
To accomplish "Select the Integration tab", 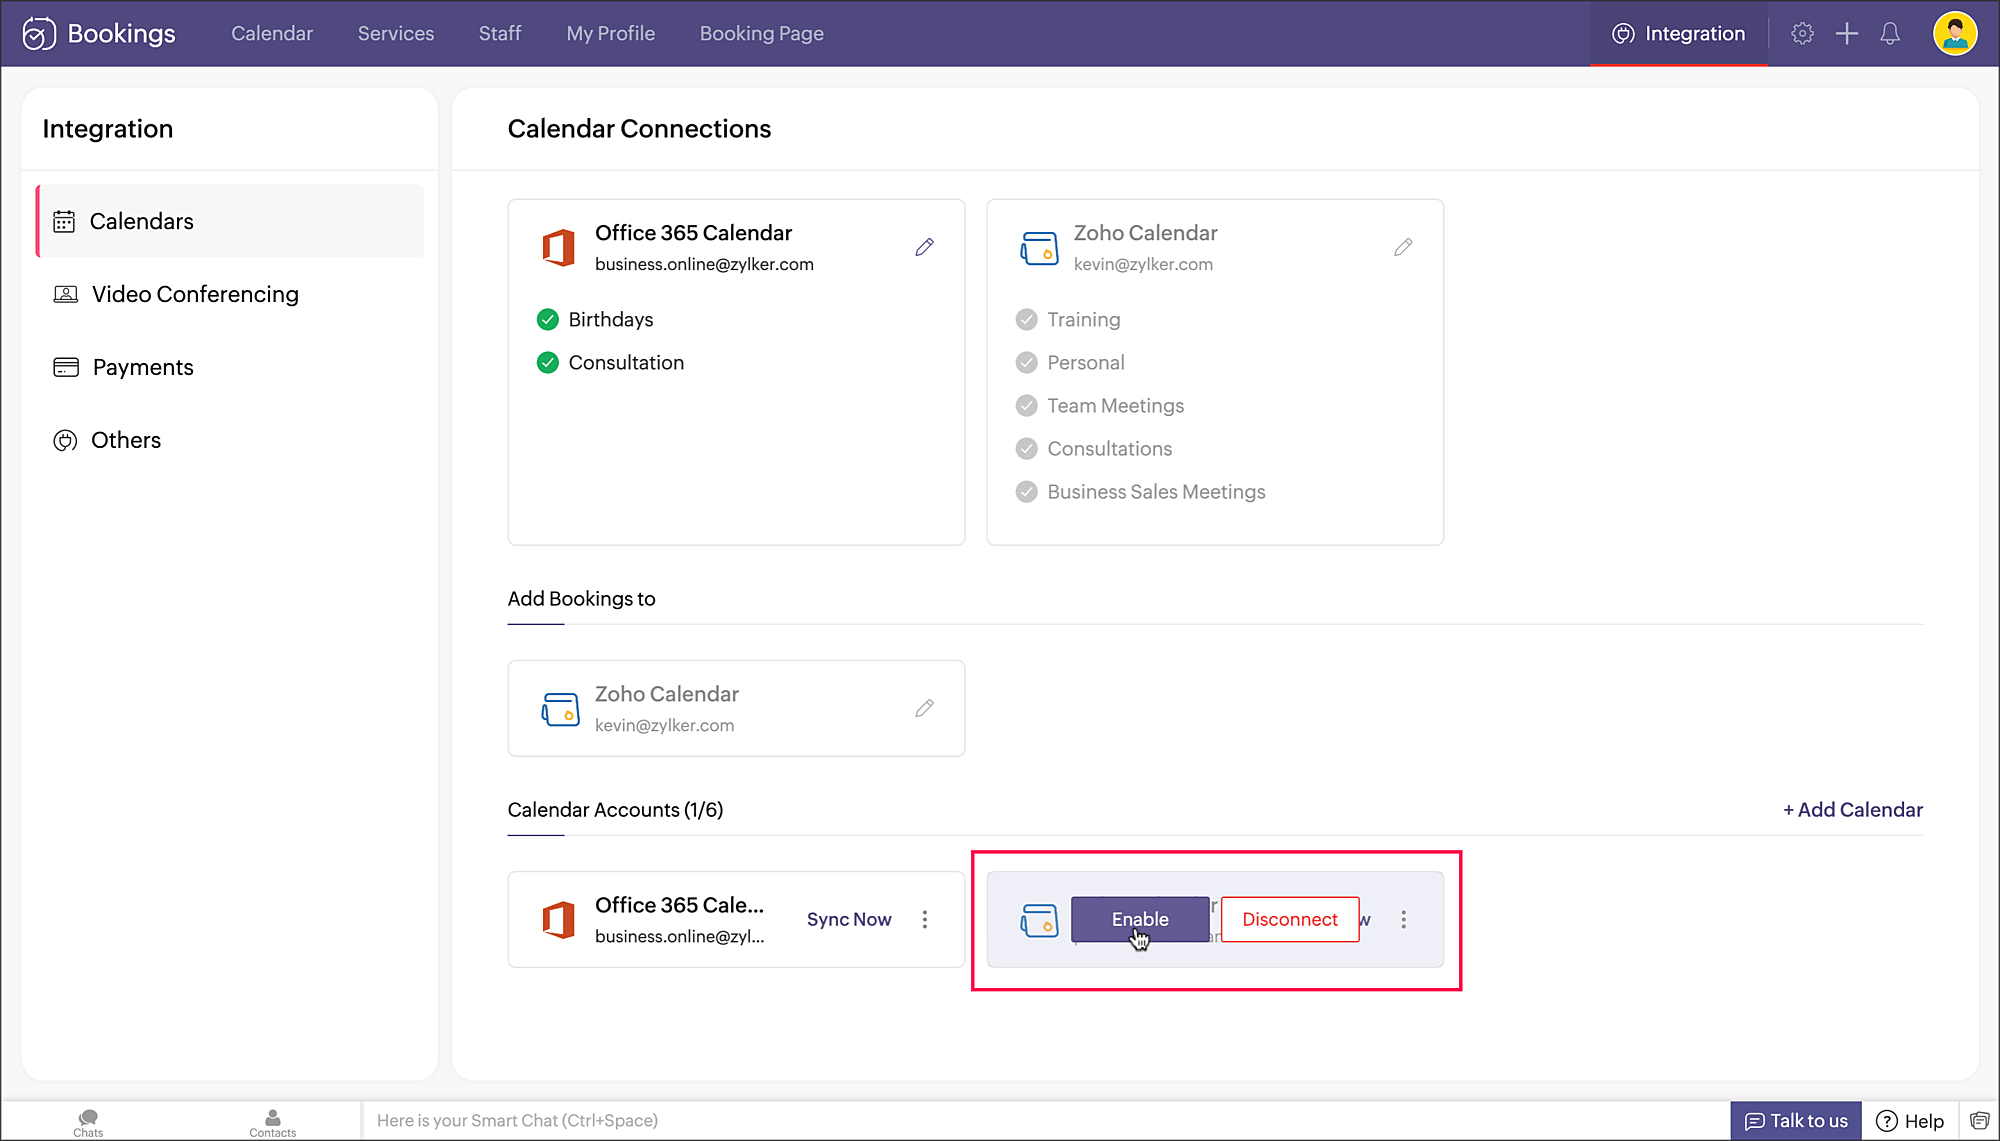I will click(1679, 34).
